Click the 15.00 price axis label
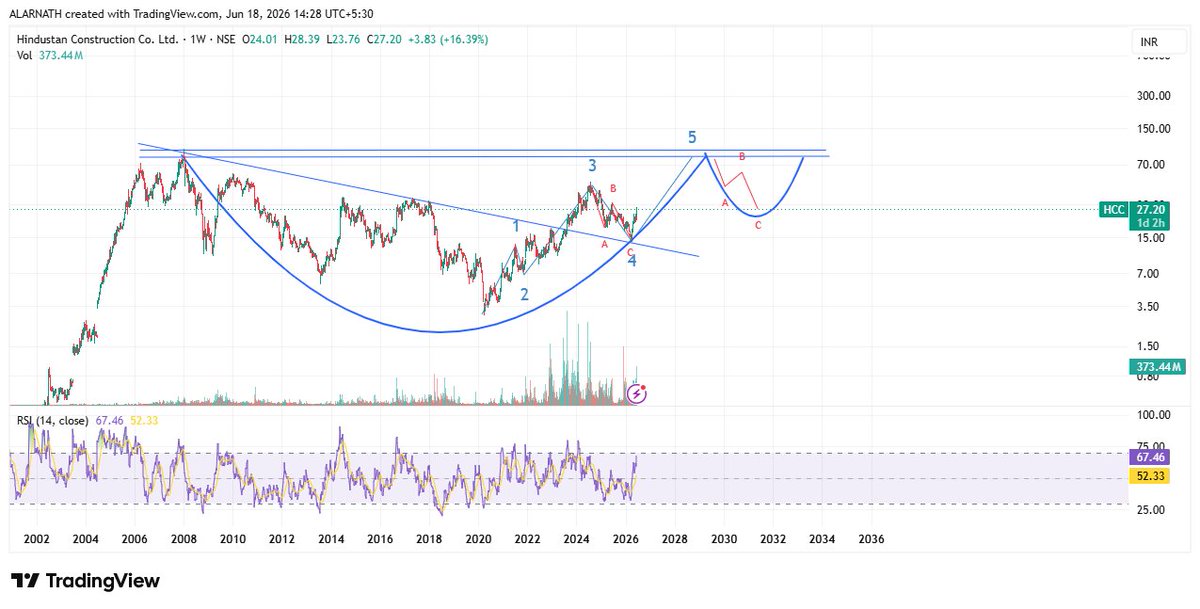 click(1149, 238)
